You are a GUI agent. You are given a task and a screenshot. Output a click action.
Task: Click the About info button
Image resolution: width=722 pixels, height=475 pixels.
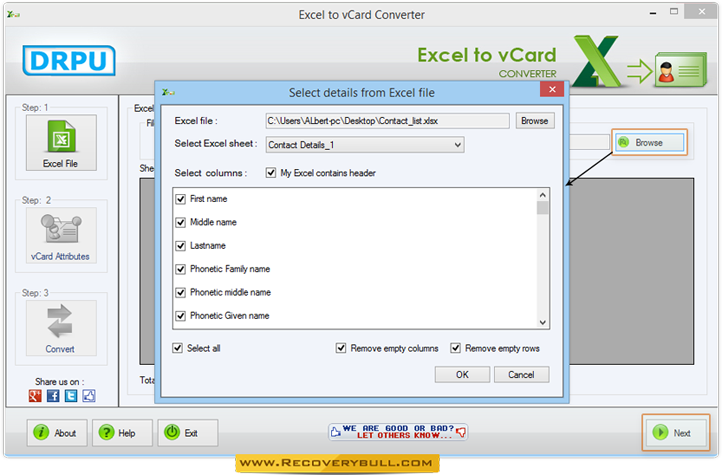(x=57, y=433)
